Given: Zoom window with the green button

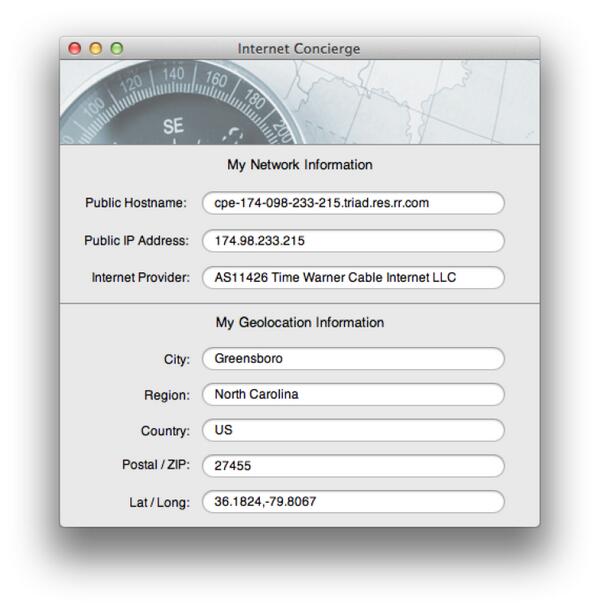Looking at the screenshot, I should (x=117, y=49).
